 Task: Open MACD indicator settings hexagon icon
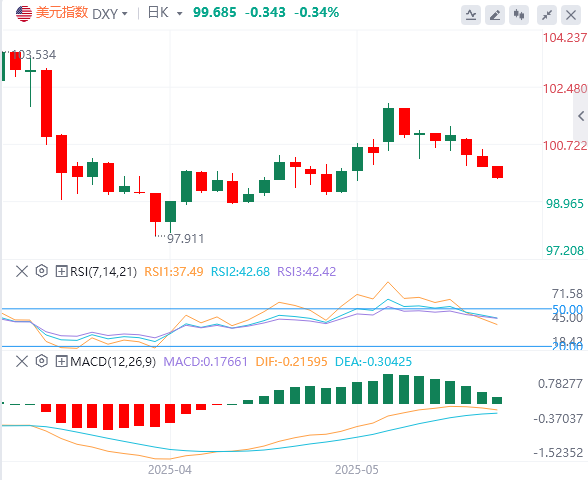click(x=42, y=361)
